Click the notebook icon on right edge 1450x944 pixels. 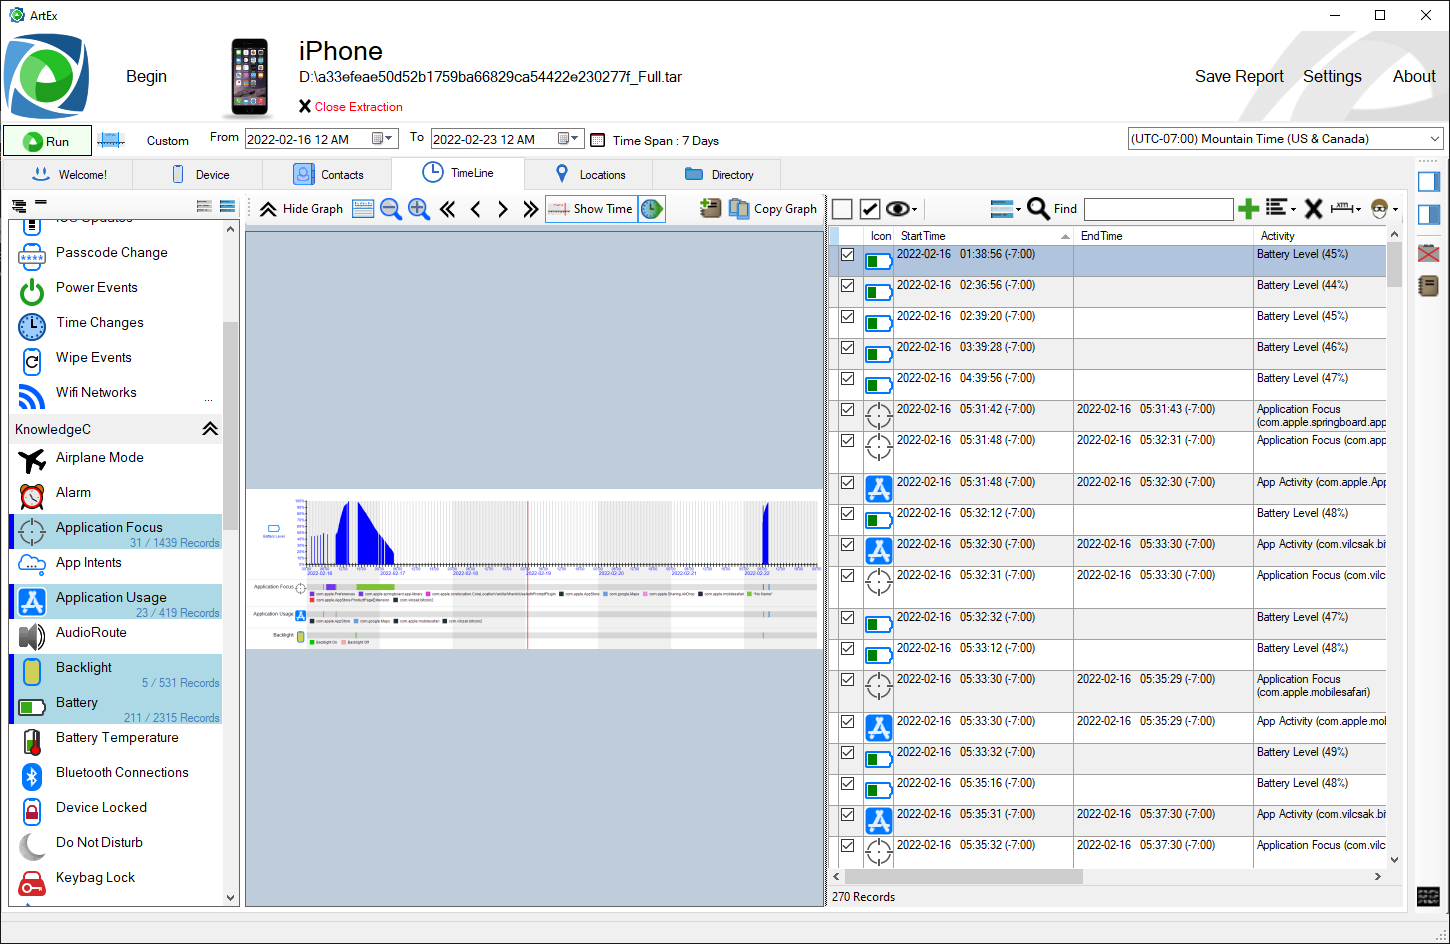(1429, 286)
